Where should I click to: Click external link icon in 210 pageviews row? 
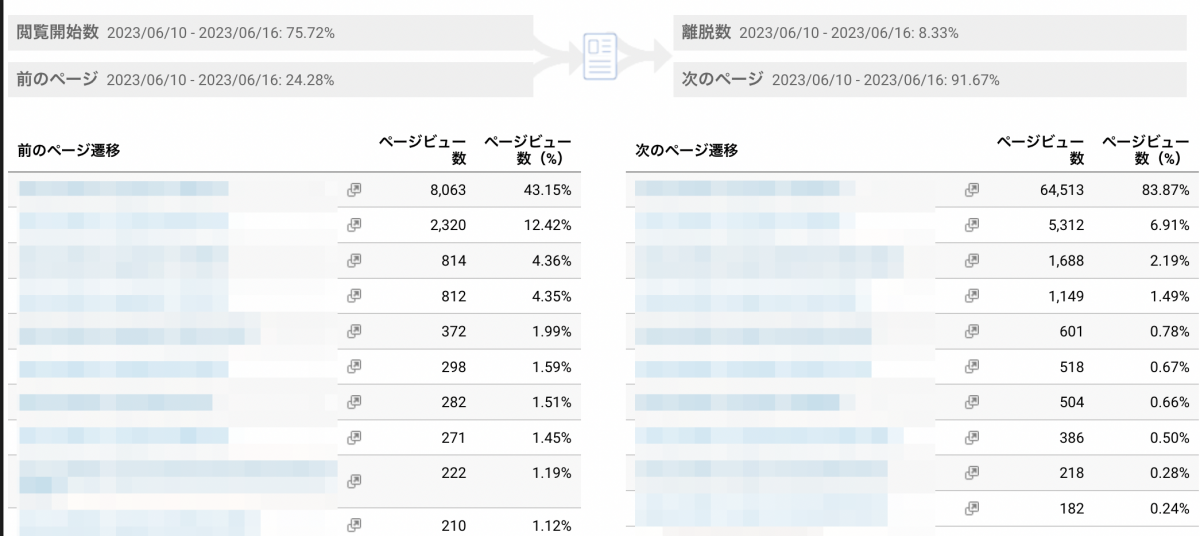tap(354, 525)
